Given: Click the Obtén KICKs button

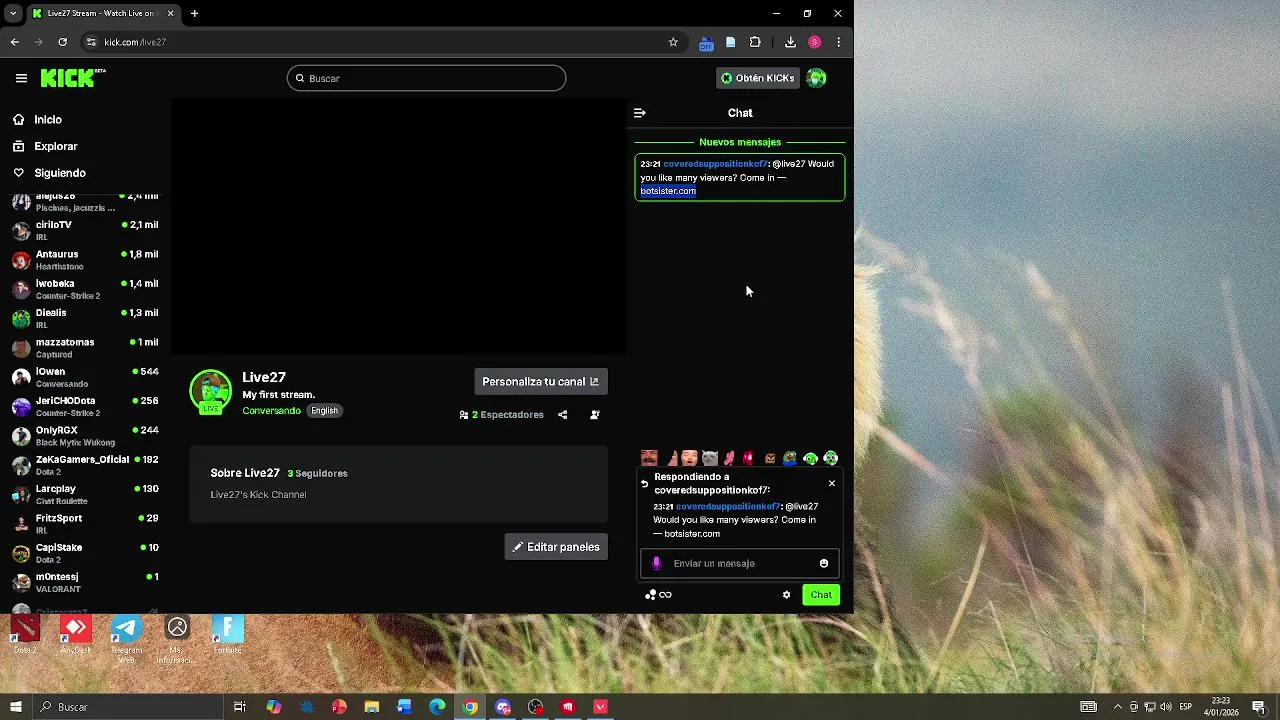Looking at the screenshot, I should click(x=758, y=78).
